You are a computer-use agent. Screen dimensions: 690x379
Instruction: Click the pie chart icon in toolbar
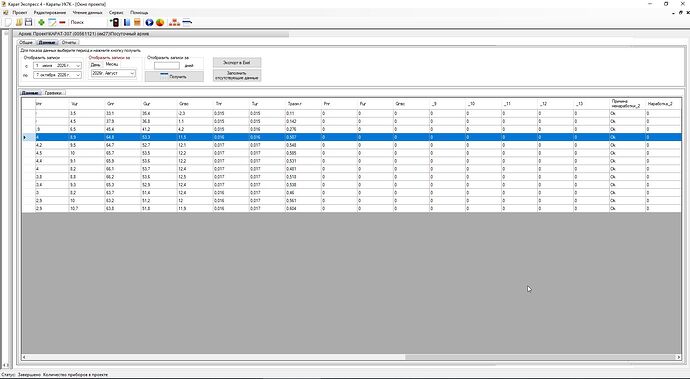pos(160,22)
